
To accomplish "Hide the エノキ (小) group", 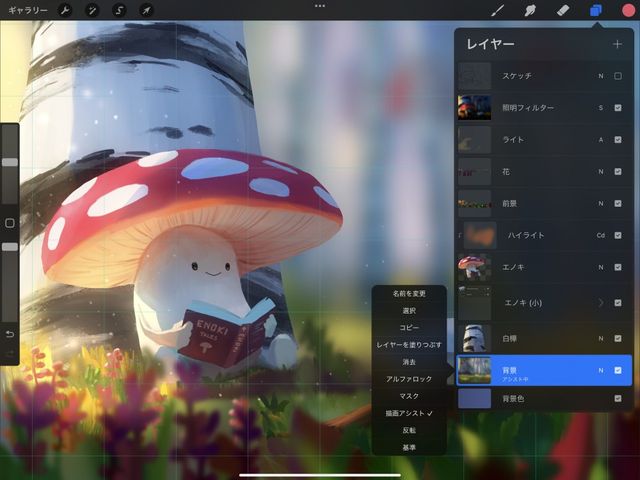I will [618, 303].
